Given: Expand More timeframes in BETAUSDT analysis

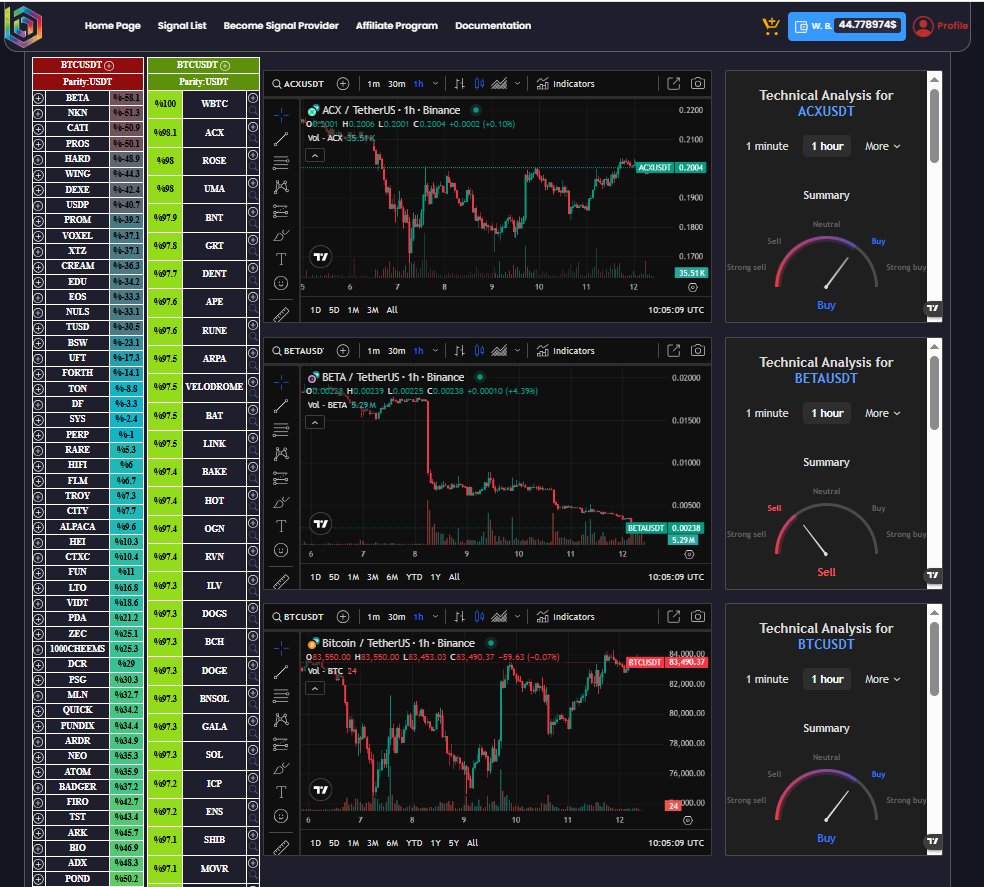Looking at the screenshot, I should coord(882,413).
